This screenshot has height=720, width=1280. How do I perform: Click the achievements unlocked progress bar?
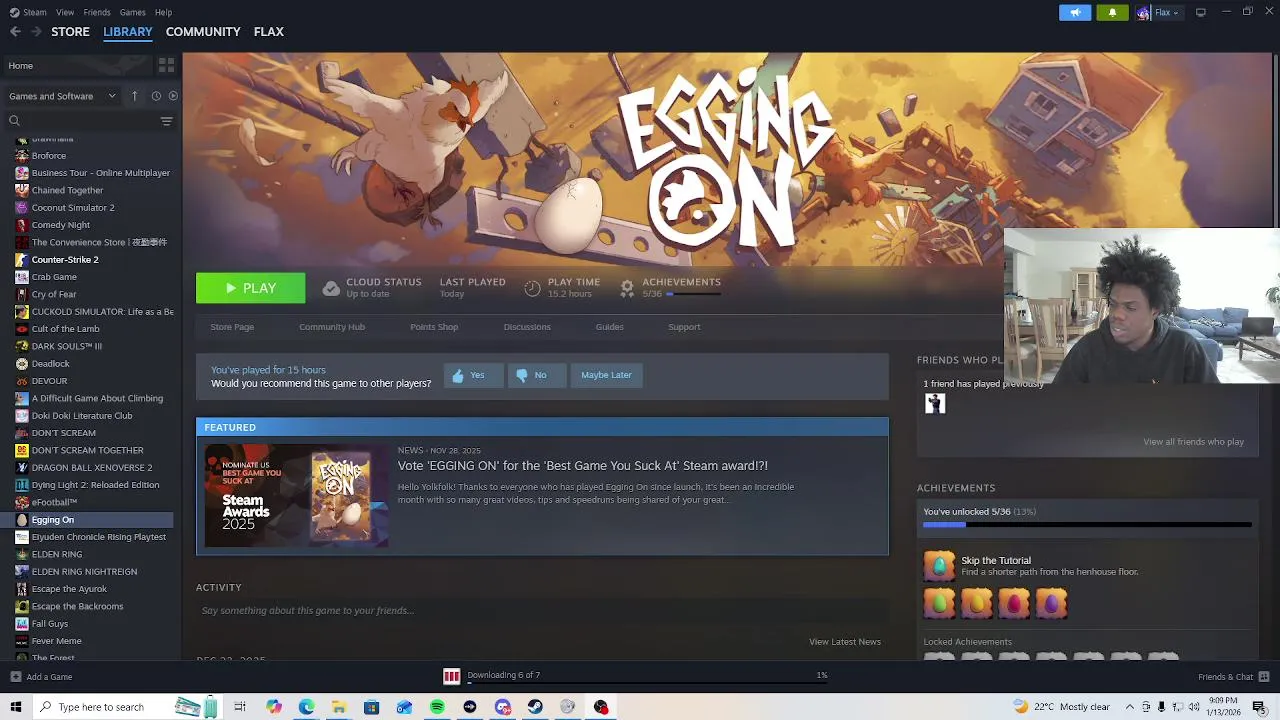pyautogui.click(x=1087, y=524)
